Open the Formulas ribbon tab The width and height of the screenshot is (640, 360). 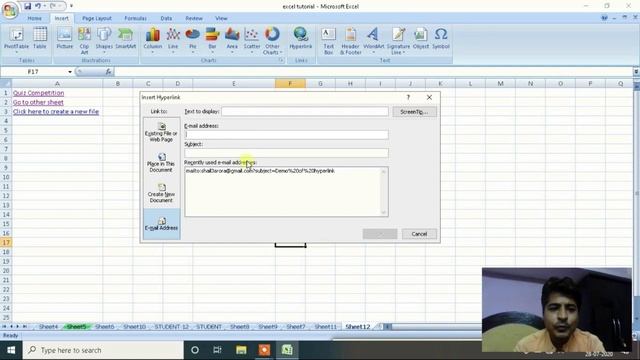point(136,18)
